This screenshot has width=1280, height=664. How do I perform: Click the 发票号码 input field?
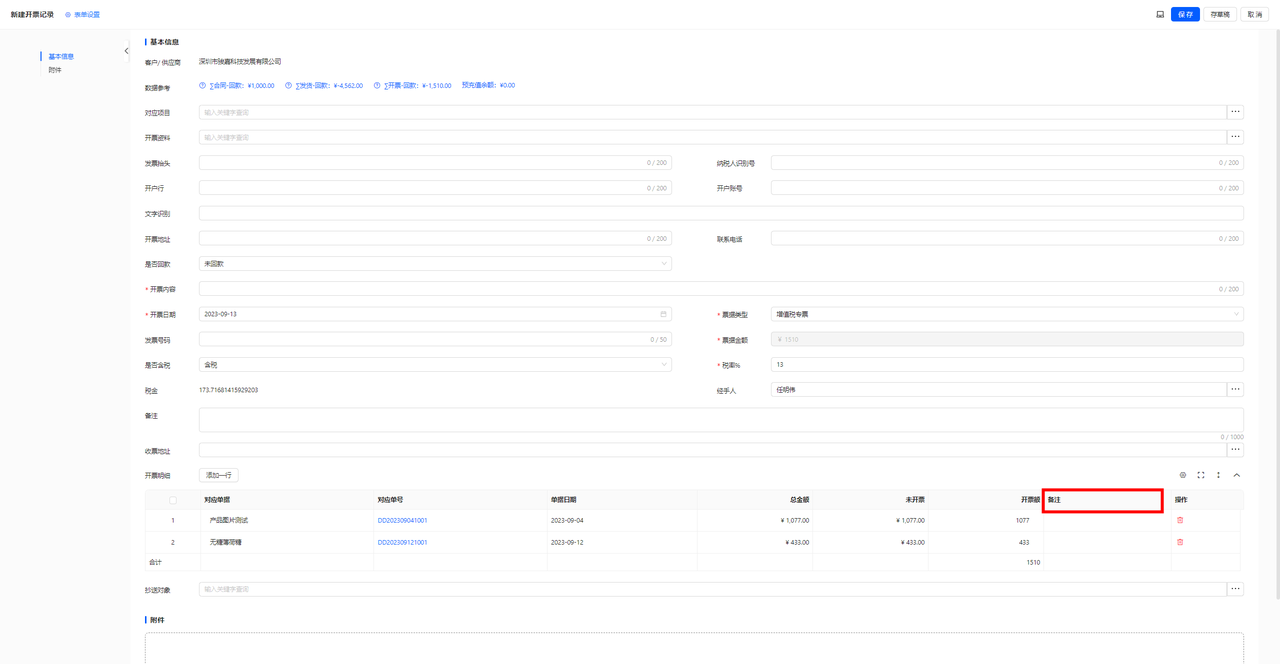point(435,340)
